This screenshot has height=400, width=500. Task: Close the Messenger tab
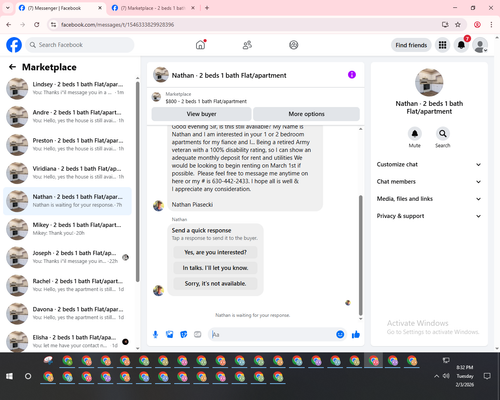(x=100, y=8)
